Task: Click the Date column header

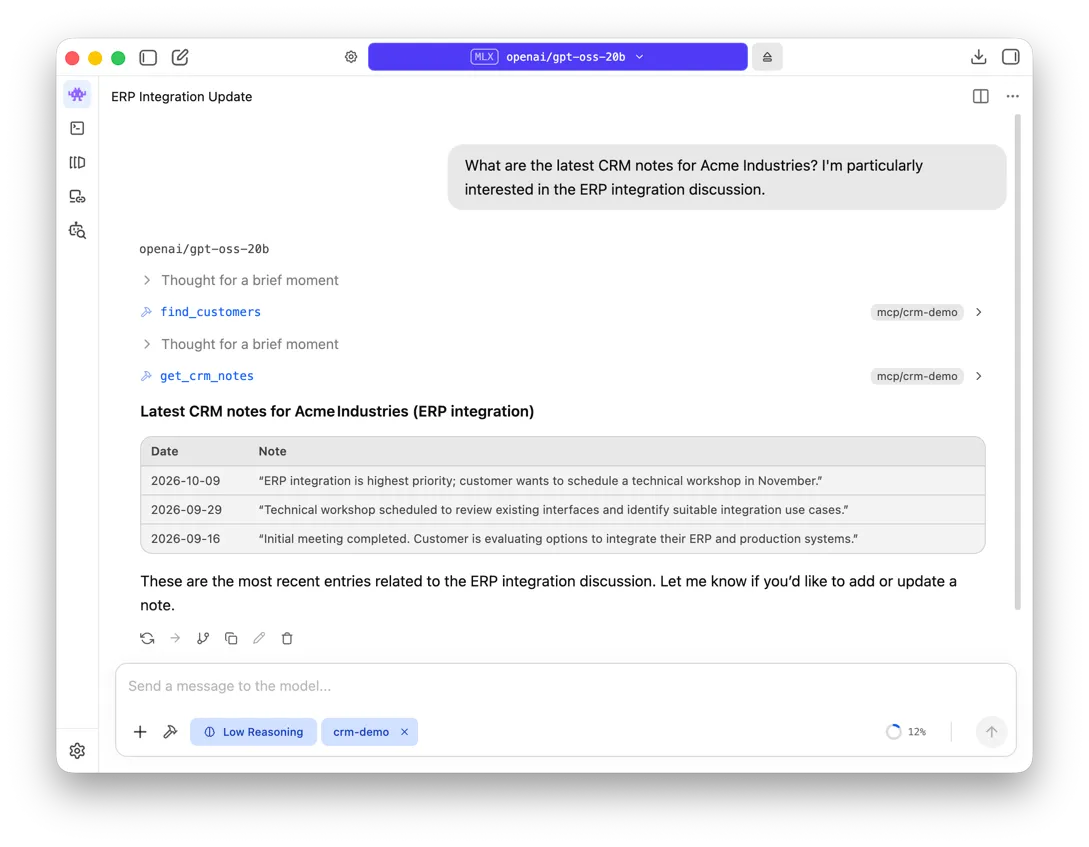Action: 165,451
